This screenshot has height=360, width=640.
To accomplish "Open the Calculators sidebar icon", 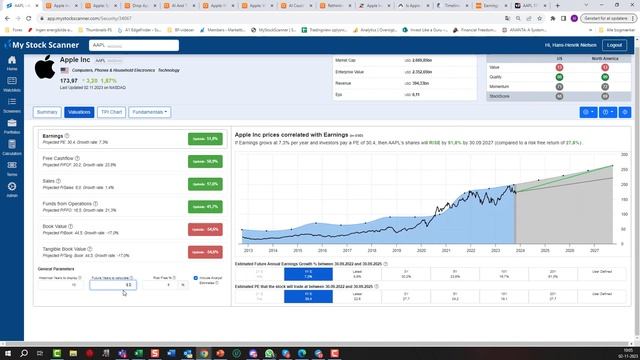I will point(12,147).
